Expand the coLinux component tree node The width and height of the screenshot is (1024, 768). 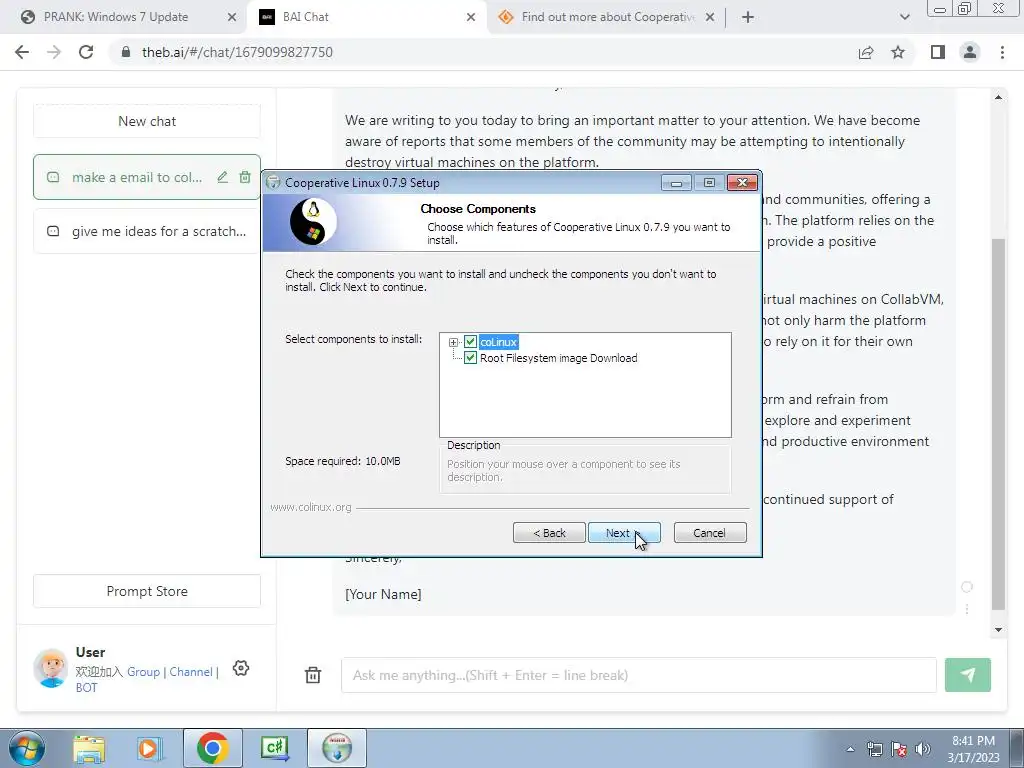click(x=453, y=342)
